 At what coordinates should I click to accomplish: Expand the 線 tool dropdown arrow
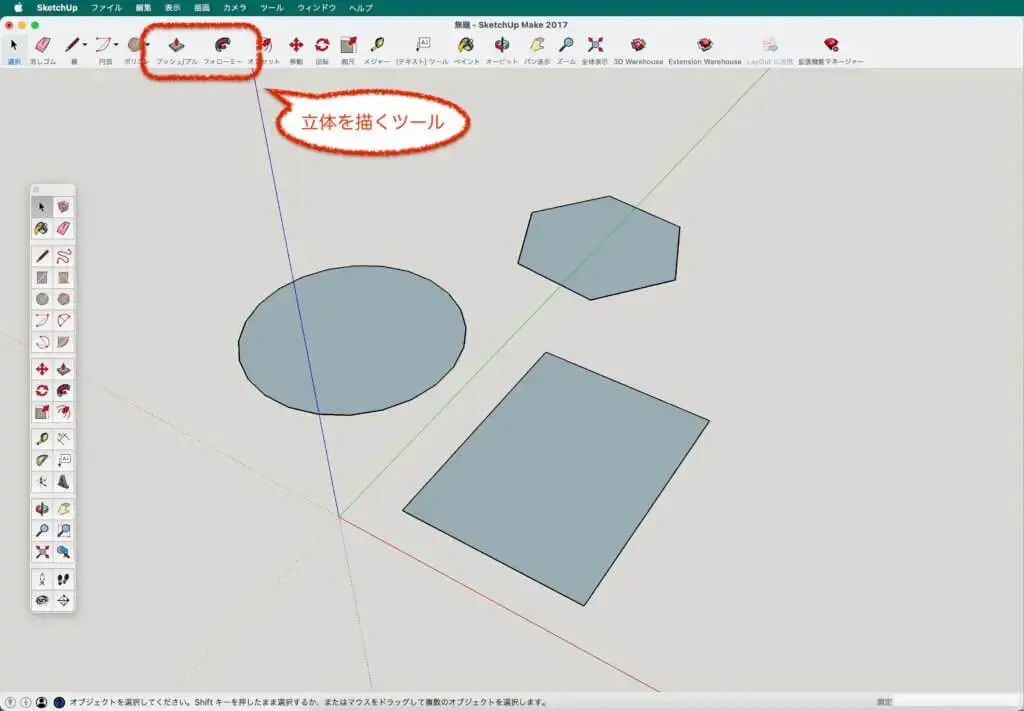click(85, 45)
